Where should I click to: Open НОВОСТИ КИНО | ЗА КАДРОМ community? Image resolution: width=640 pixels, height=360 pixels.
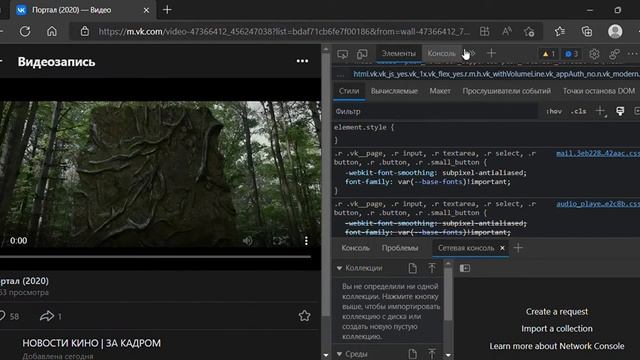pyautogui.click(x=91, y=343)
